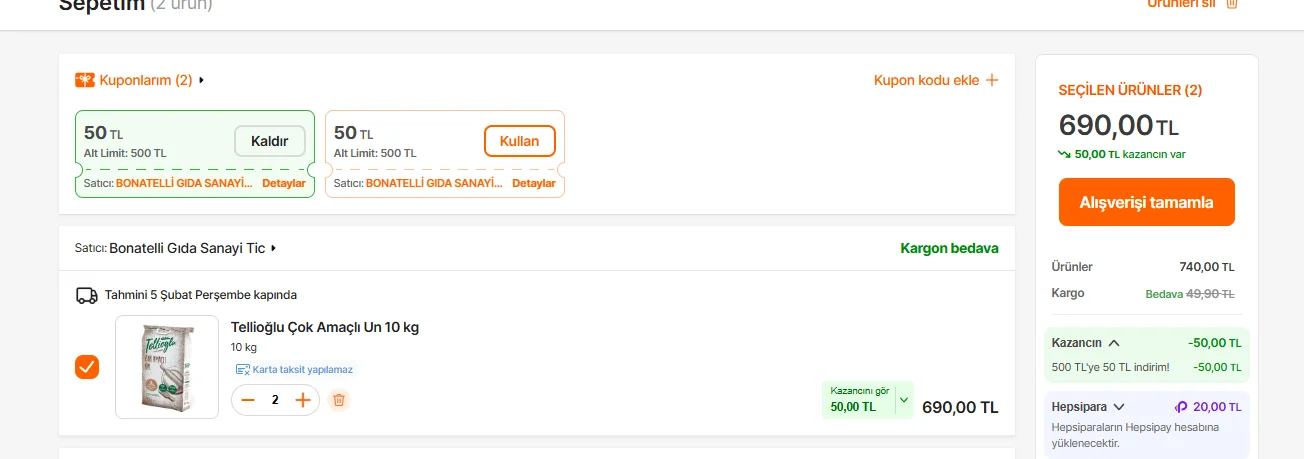This screenshot has width=1304, height=459.
Task: Click Alışverişi tamamla to checkout
Action: click(1146, 202)
